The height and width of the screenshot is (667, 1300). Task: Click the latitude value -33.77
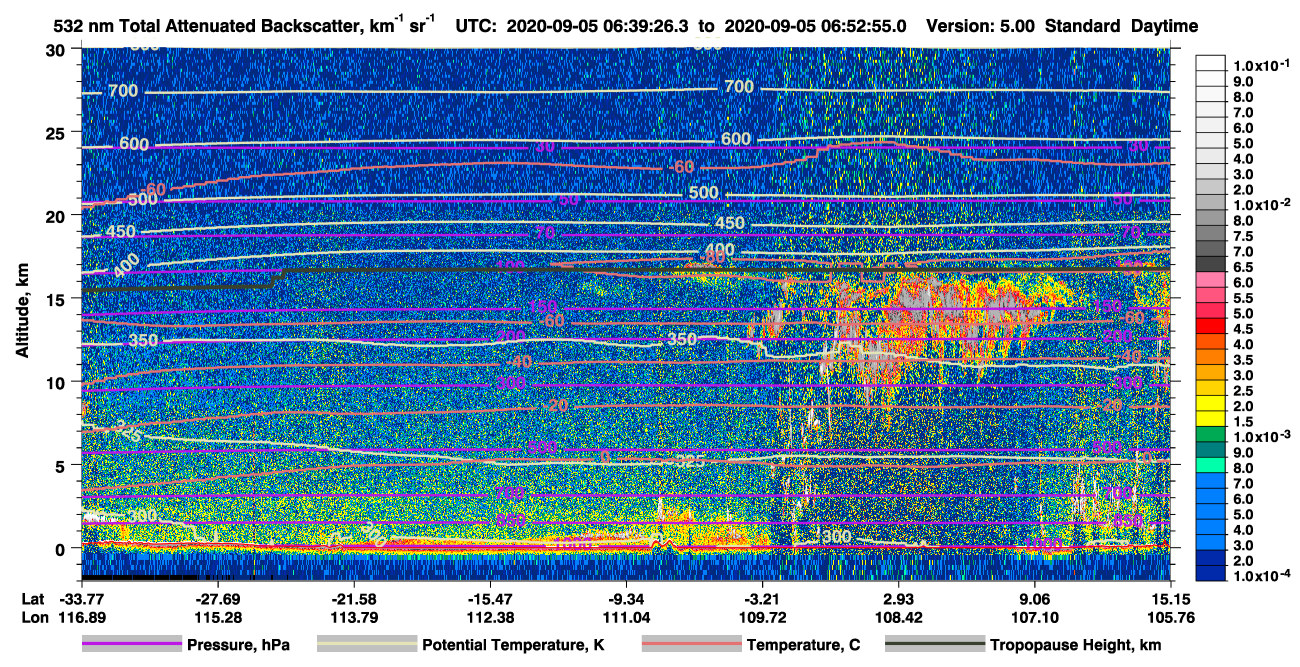(82, 599)
